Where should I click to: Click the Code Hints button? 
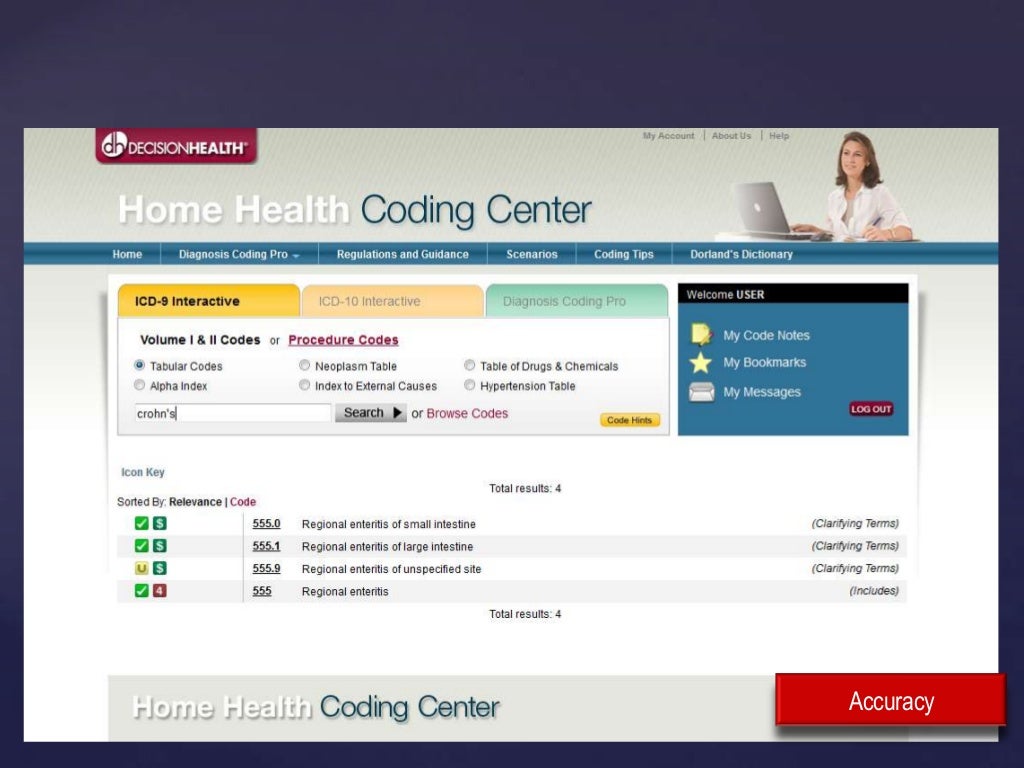[630, 420]
